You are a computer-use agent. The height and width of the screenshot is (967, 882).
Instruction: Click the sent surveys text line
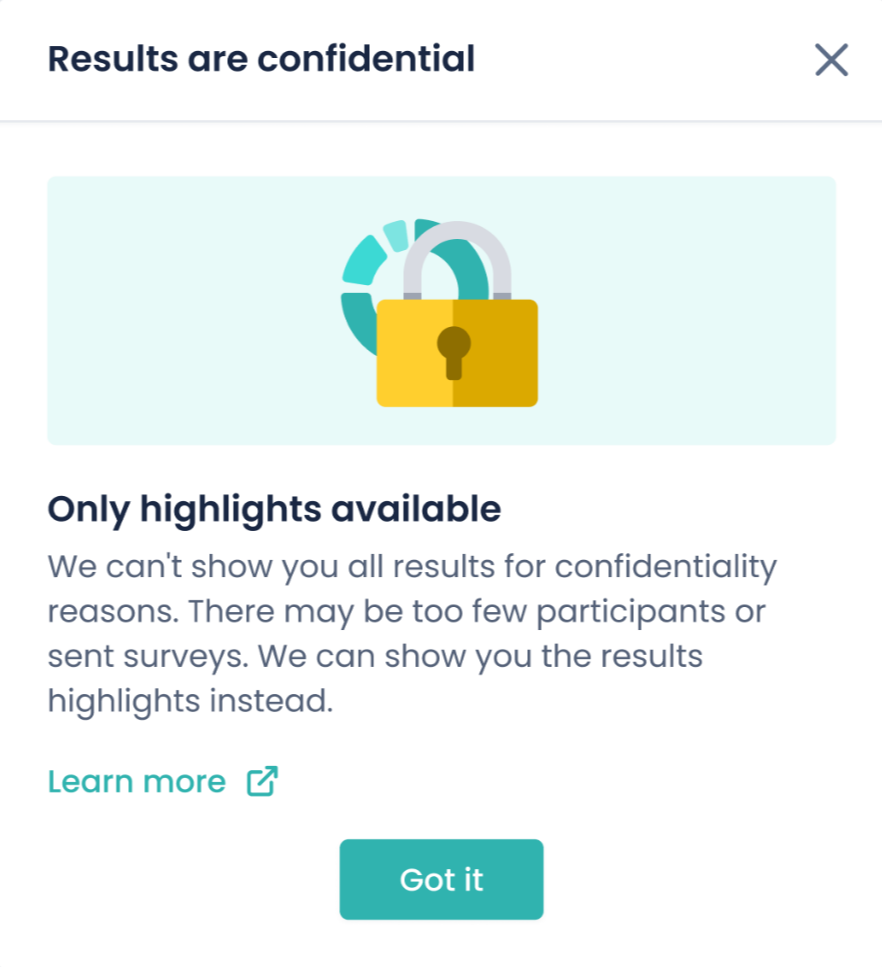[x=375, y=656]
